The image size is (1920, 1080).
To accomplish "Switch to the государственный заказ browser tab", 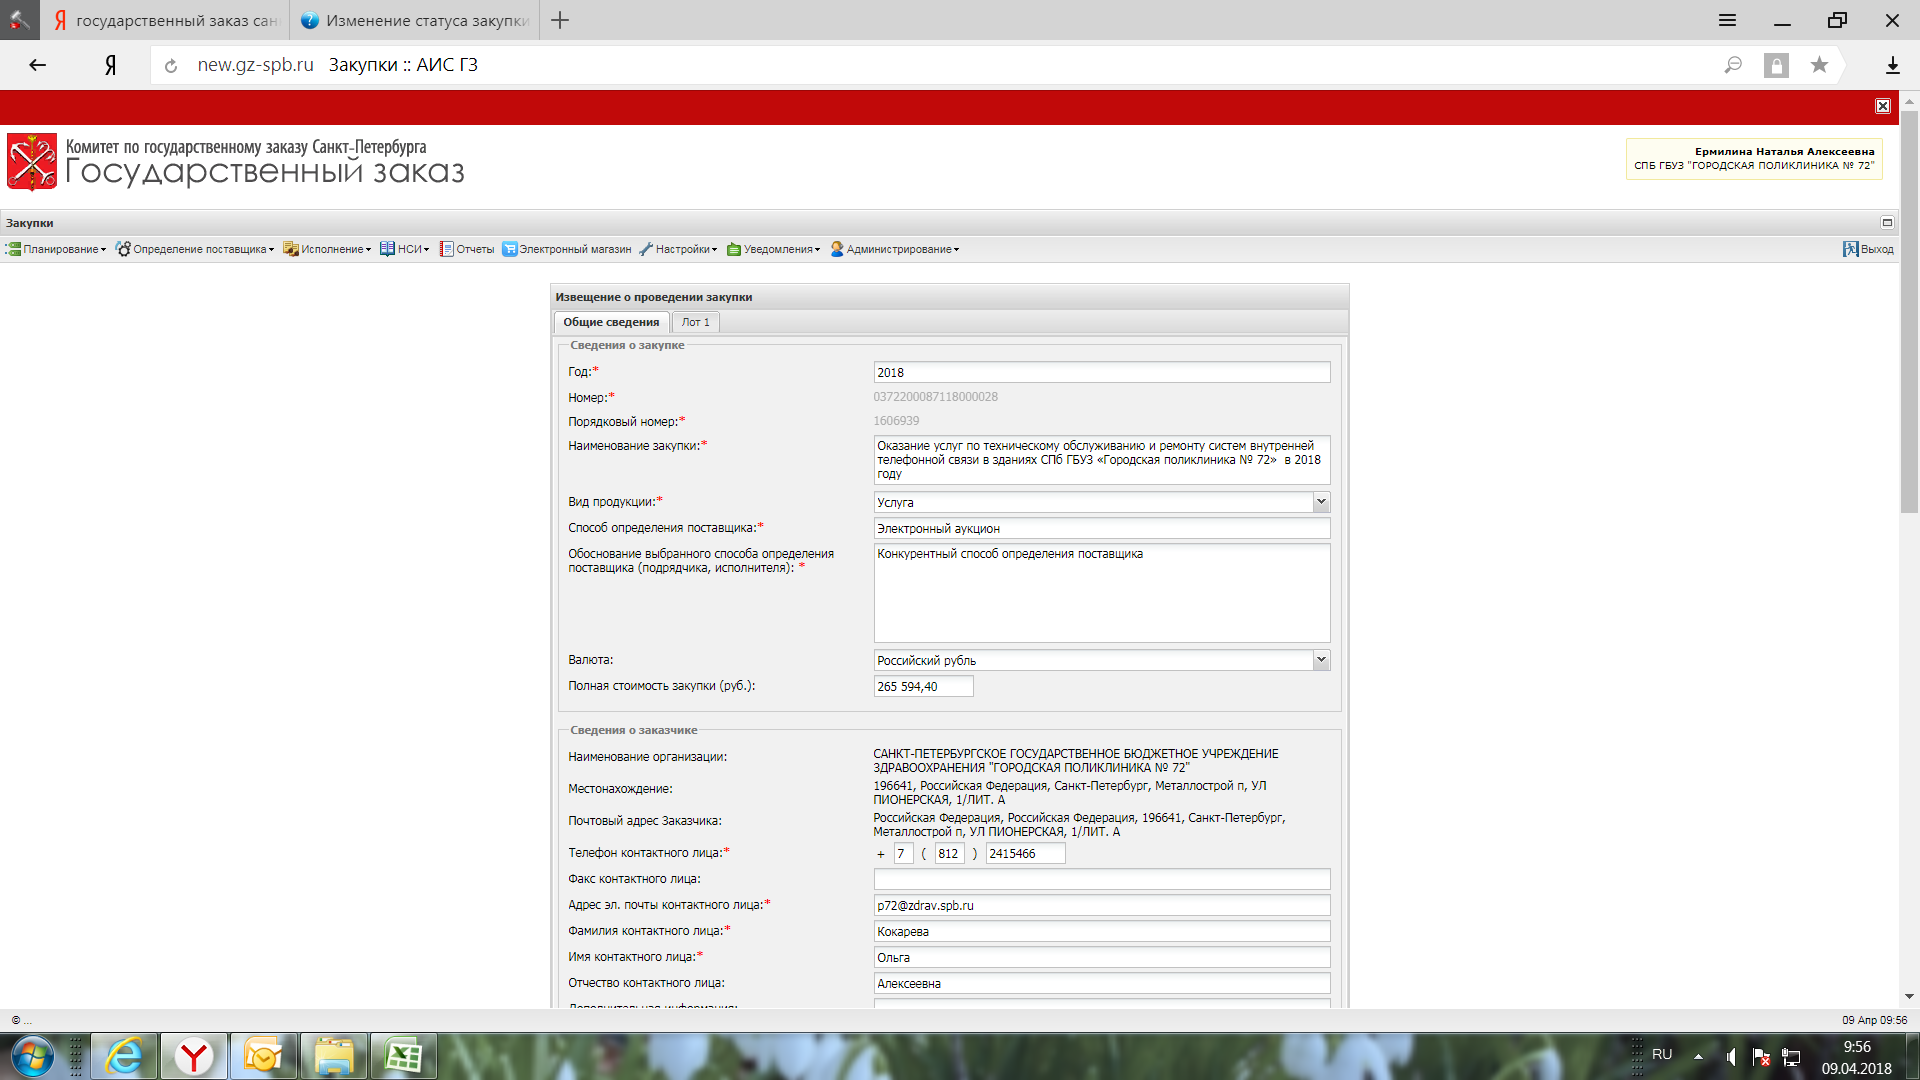I will (x=165, y=20).
